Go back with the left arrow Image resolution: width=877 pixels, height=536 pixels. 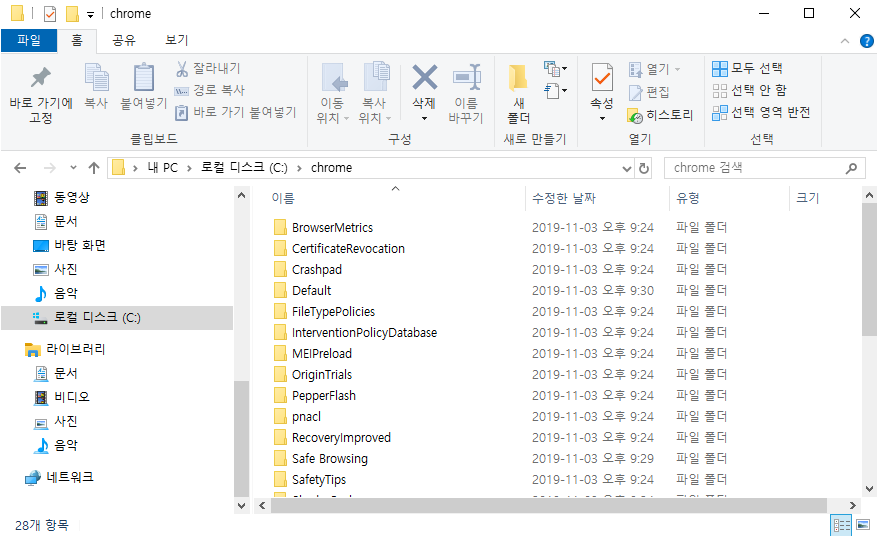[20, 168]
